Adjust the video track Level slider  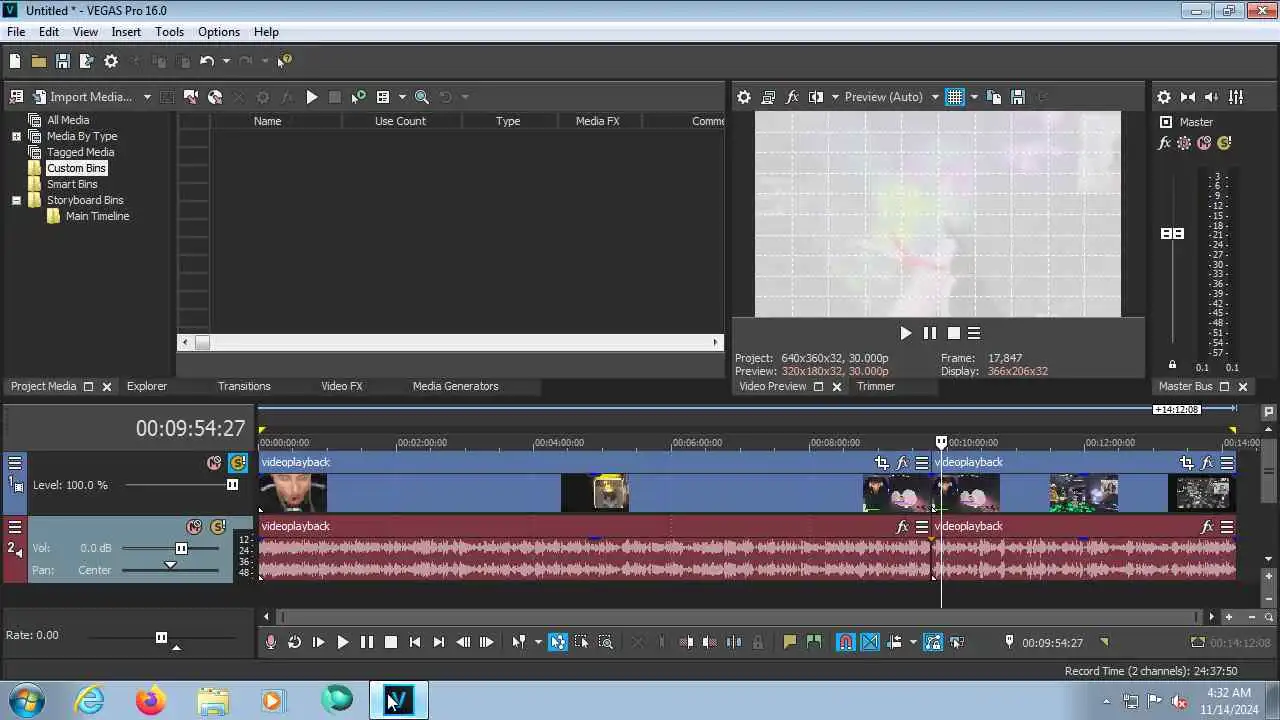pyautogui.click(x=232, y=485)
